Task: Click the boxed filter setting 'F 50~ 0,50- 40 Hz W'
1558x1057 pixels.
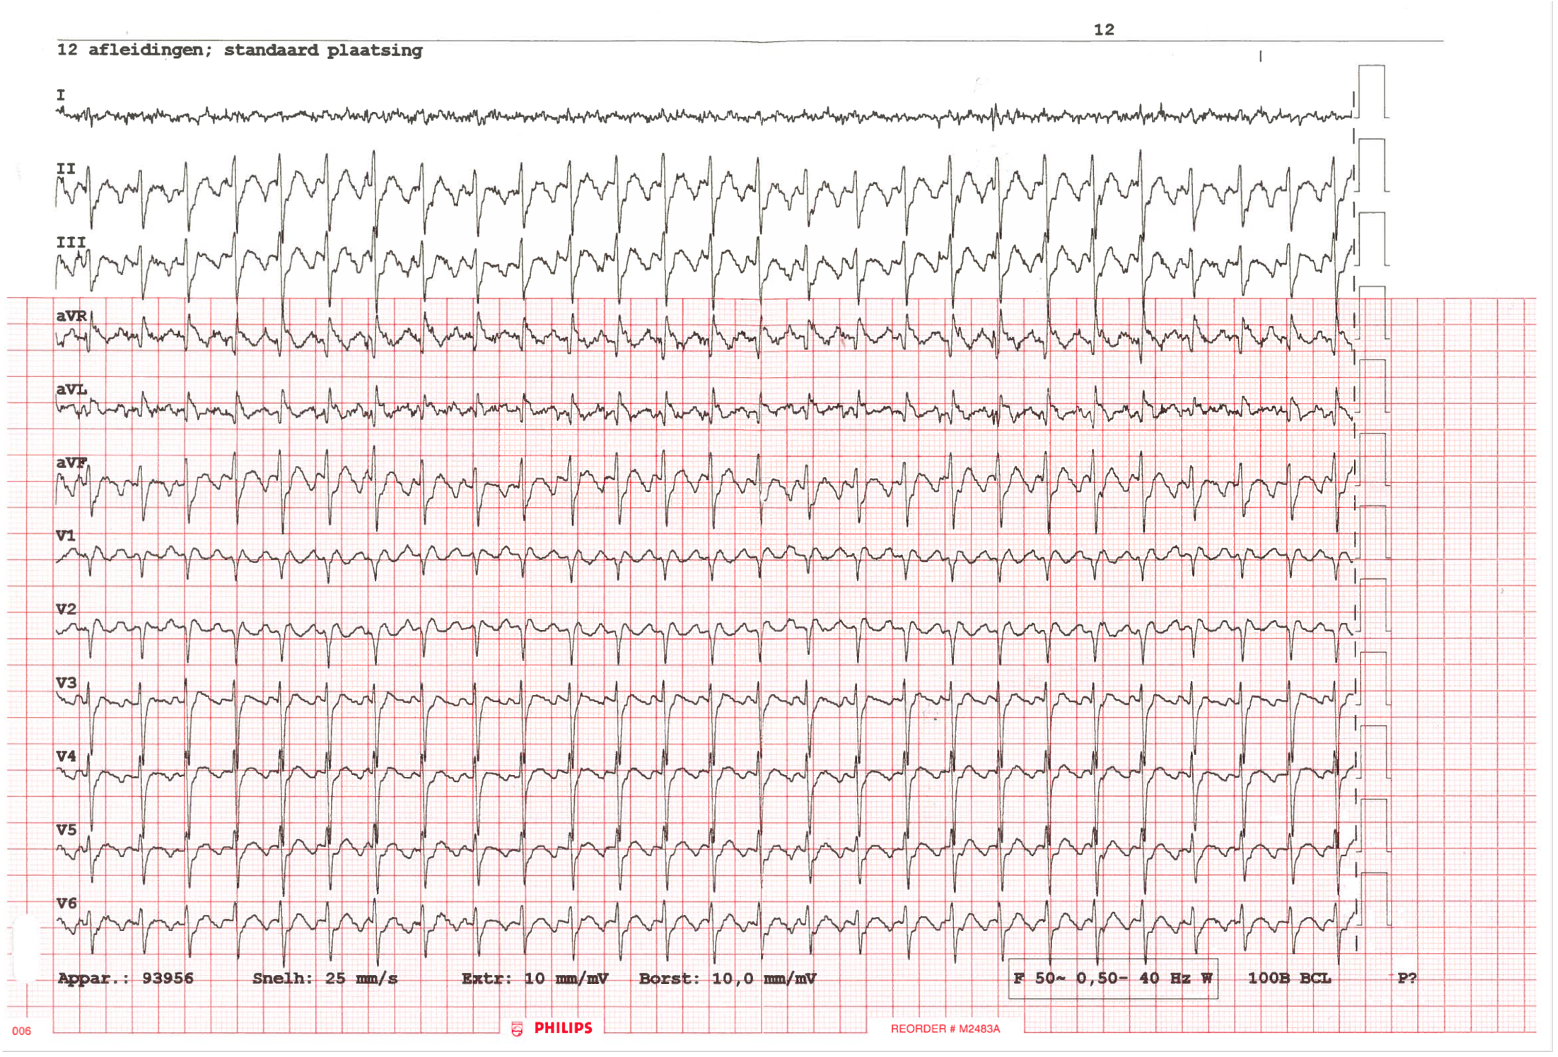Action: click(x=1113, y=978)
